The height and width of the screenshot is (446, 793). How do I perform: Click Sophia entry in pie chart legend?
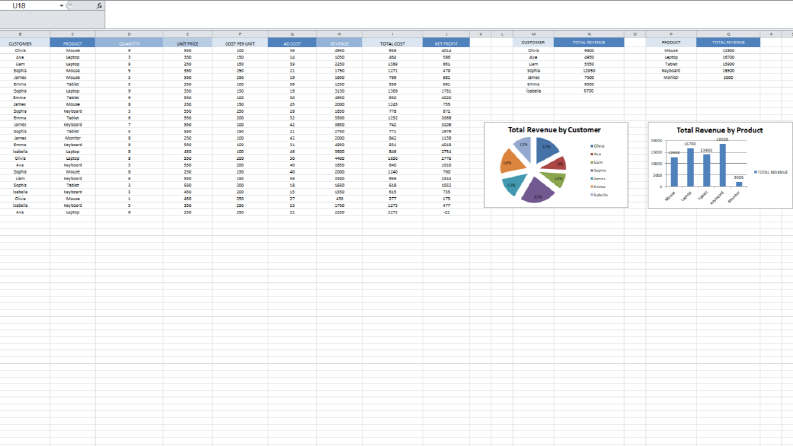pos(598,170)
